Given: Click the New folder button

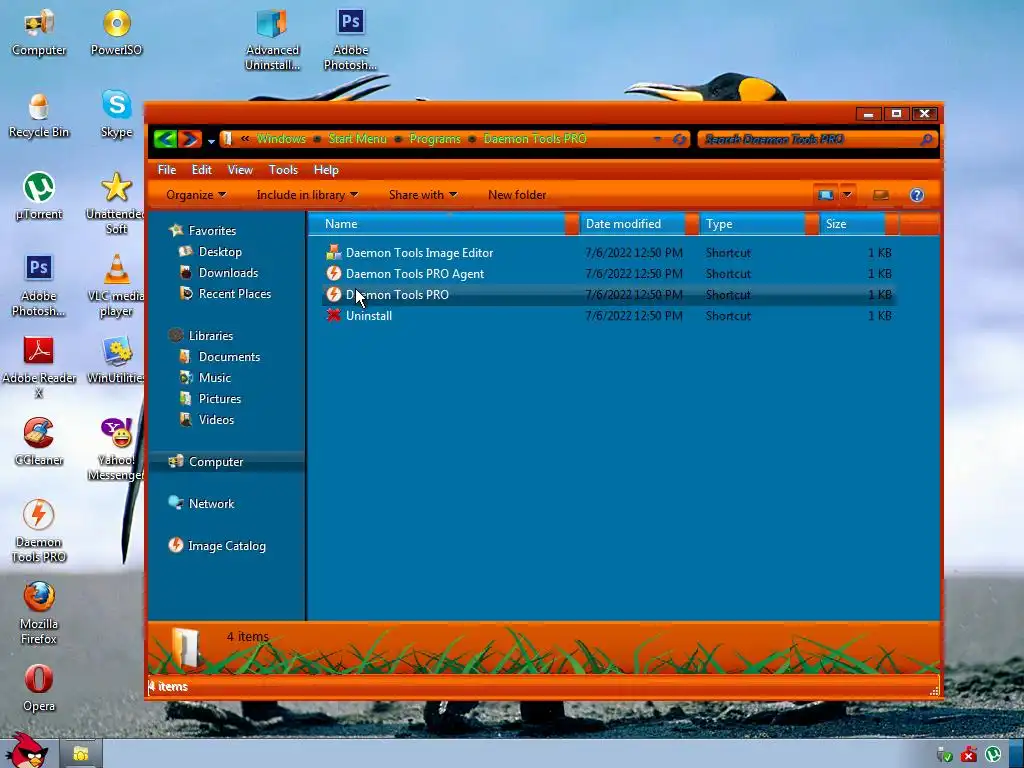Looking at the screenshot, I should 517,195.
